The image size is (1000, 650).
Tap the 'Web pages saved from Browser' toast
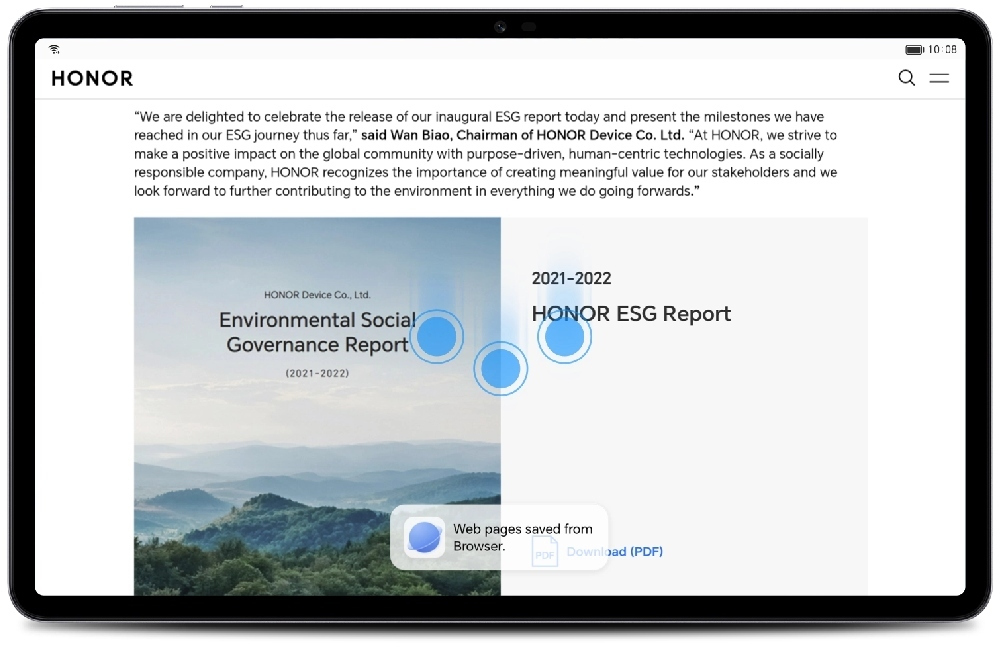[499, 537]
